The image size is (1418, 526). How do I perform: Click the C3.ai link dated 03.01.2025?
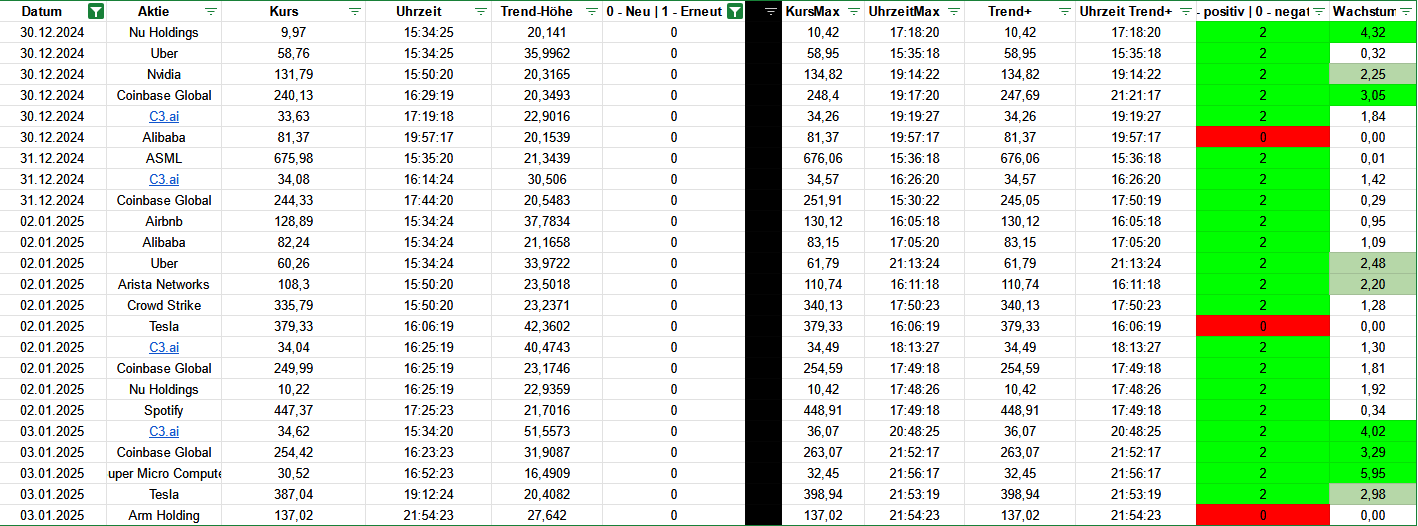[x=164, y=431]
